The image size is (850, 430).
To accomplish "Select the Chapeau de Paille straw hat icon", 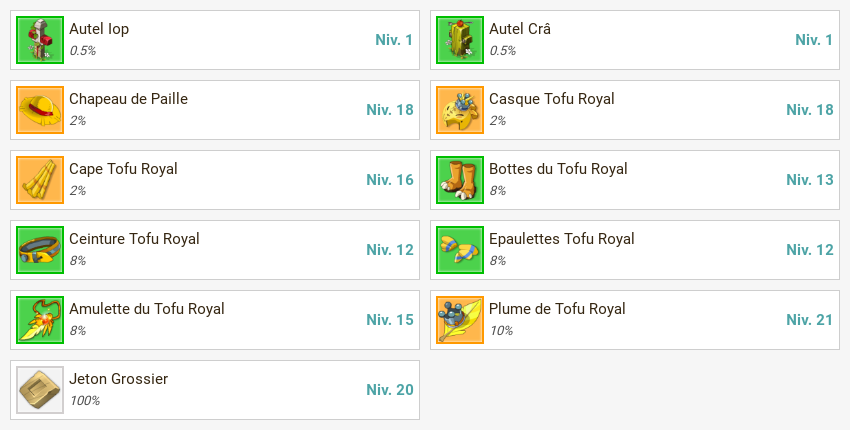I will tap(40, 110).
